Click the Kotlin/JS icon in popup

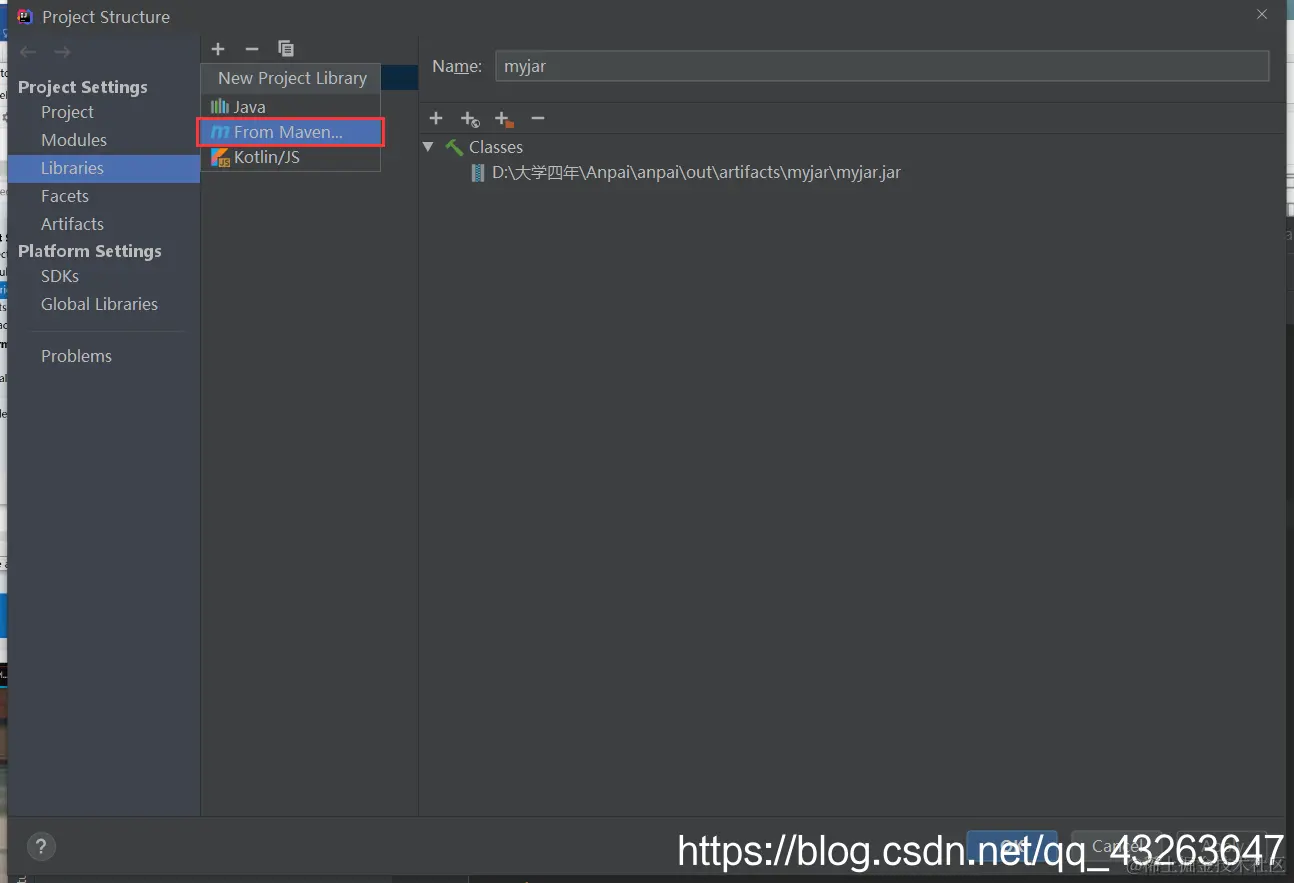pyautogui.click(x=220, y=157)
